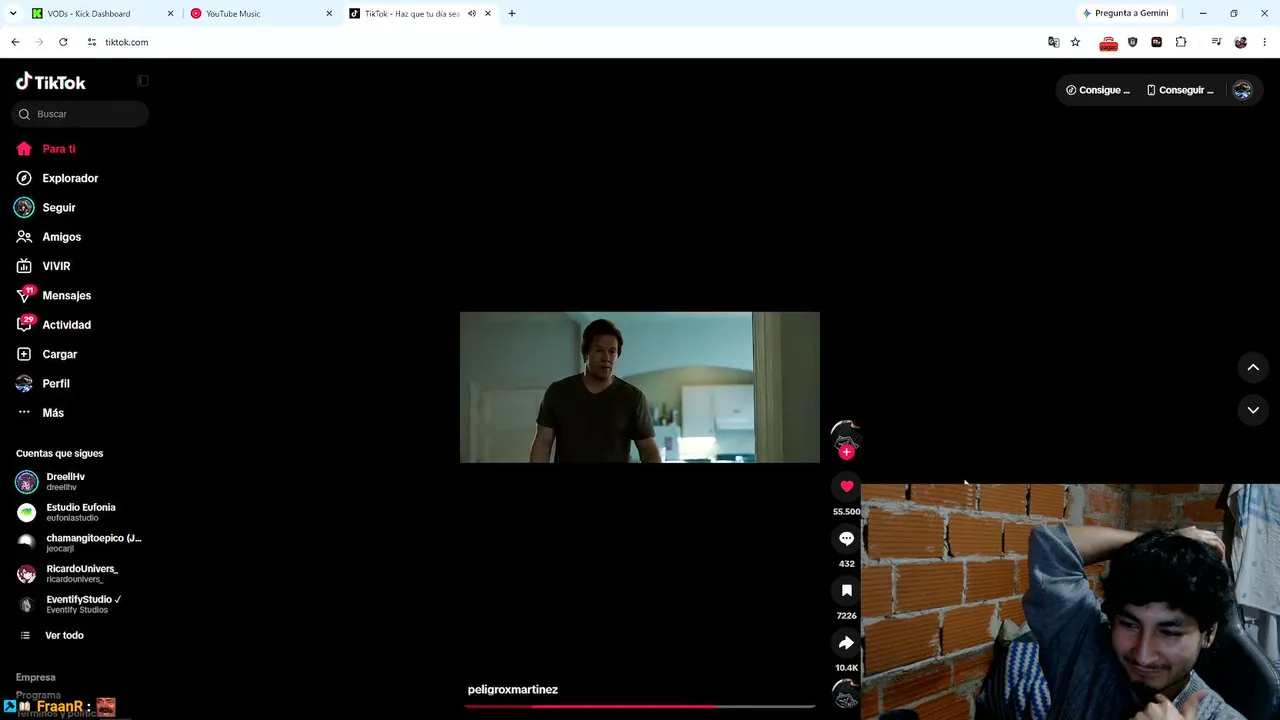The image size is (1280, 720).
Task: Close the VODs - Kick Dashboard tab
Action: (x=170, y=14)
